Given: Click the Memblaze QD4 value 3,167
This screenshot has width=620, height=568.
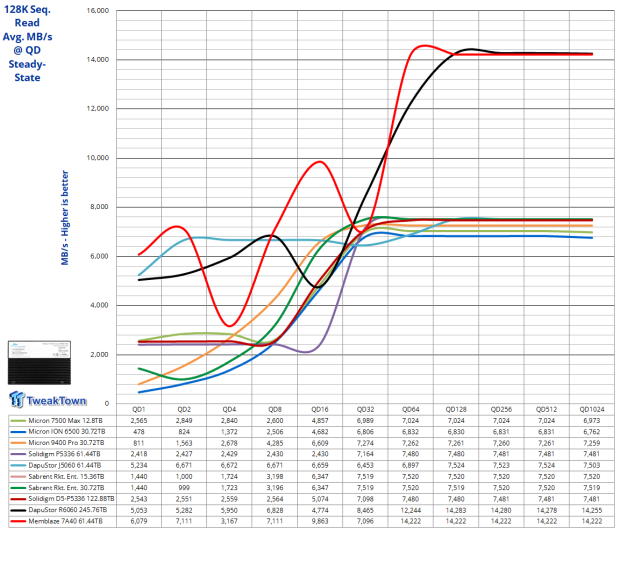Looking at the screenshot, I should 229,521.
